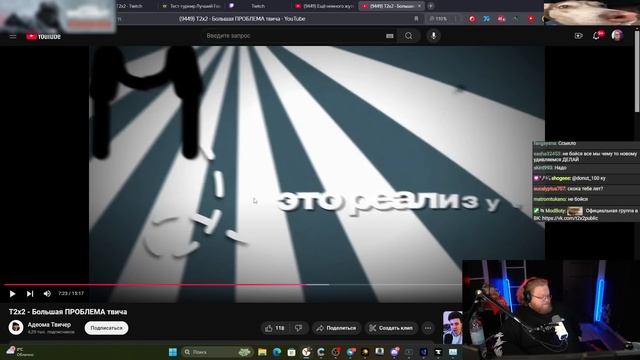Open the vk.com/t2x2public link in chat
This screenshot has height=360, width=640.
[x=570, y=218]
